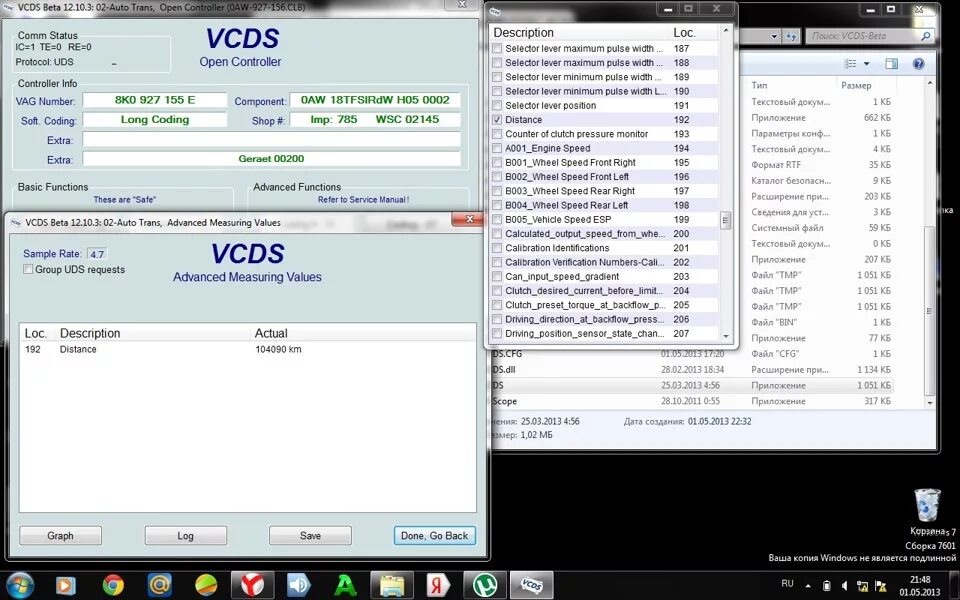Click the Explorer search magnifier icon
The image size is (960, 600).
click(x=926, y=36)
